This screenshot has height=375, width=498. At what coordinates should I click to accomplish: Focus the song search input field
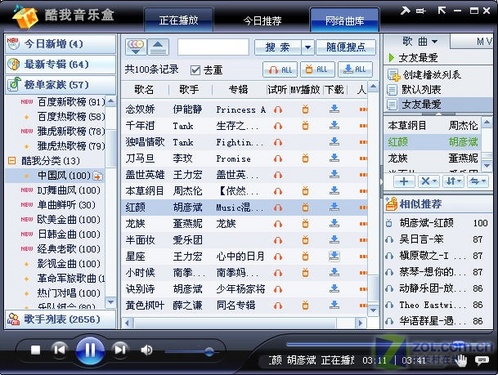point(213,47)
